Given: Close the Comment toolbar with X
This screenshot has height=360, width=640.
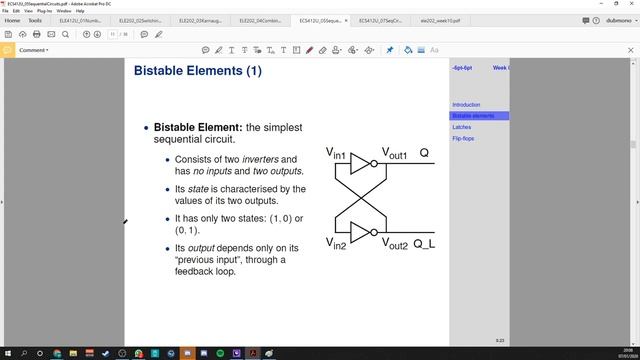Looking at the screenshot, I should point(631,50).
